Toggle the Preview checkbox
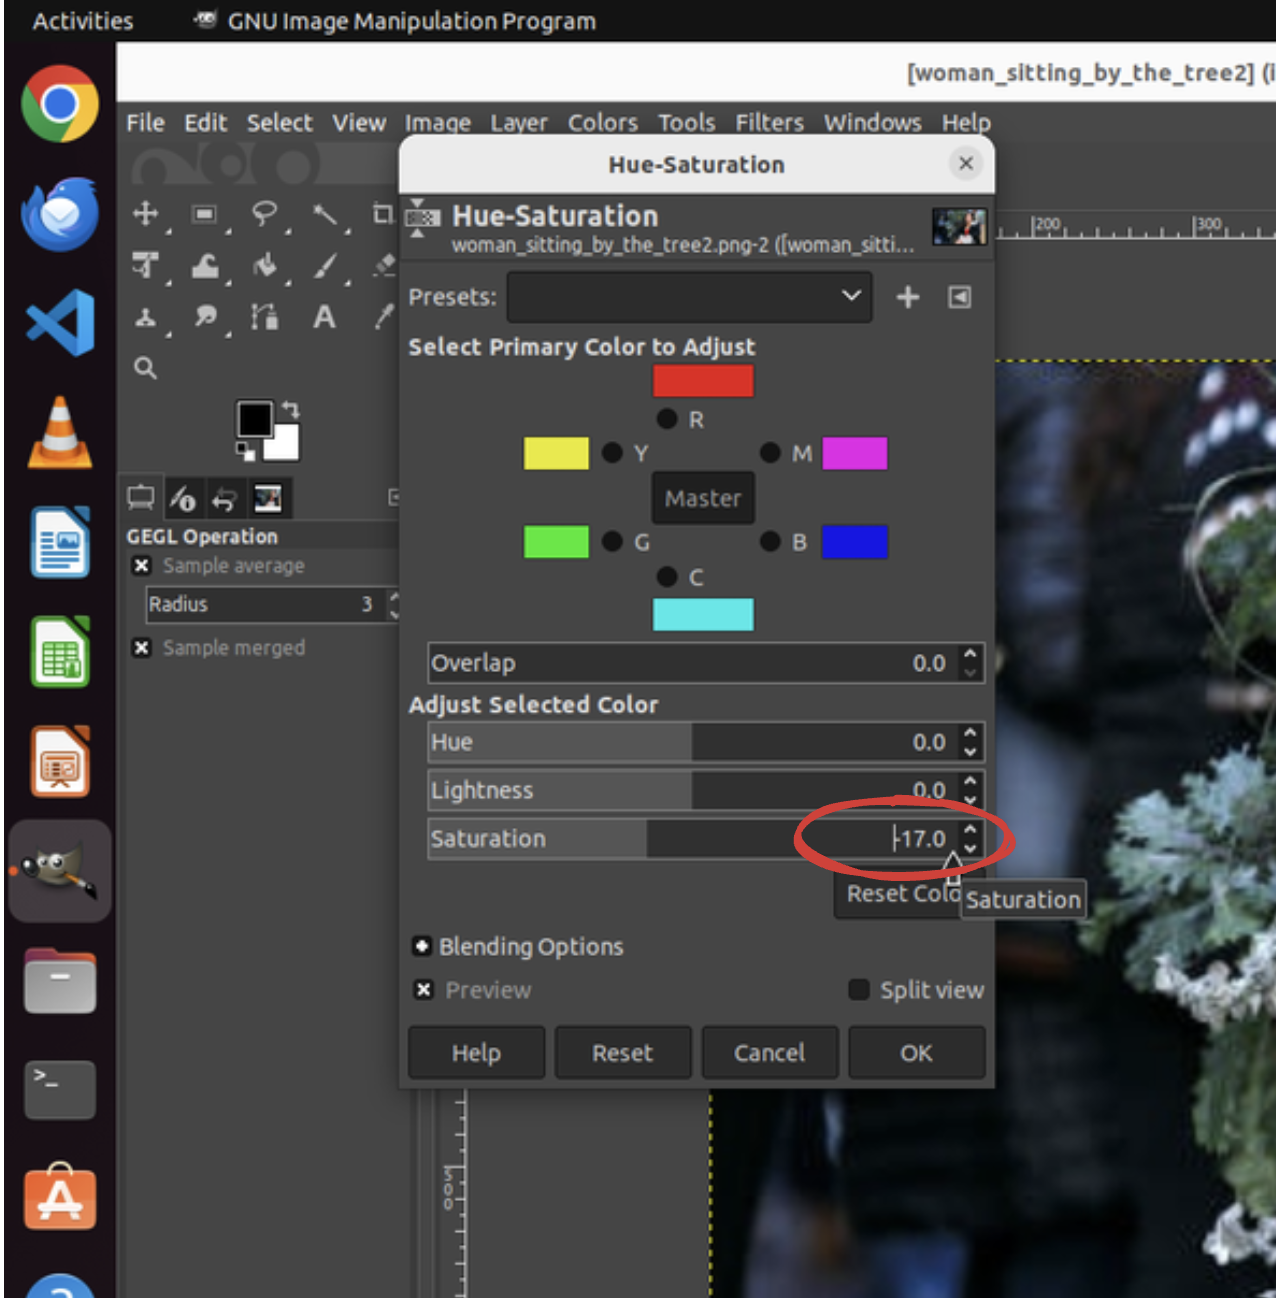This screenshot has width=1276, height=1298. tap(424, 990)
